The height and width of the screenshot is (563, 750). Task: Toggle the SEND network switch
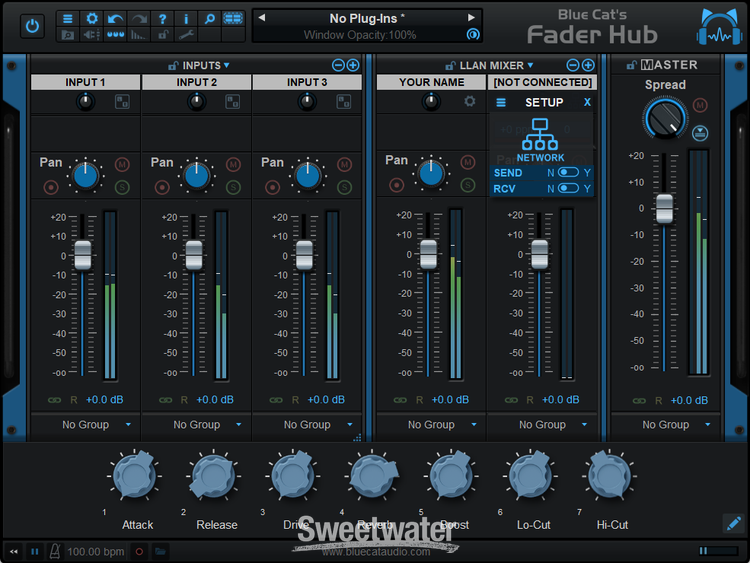coord(569,173)
